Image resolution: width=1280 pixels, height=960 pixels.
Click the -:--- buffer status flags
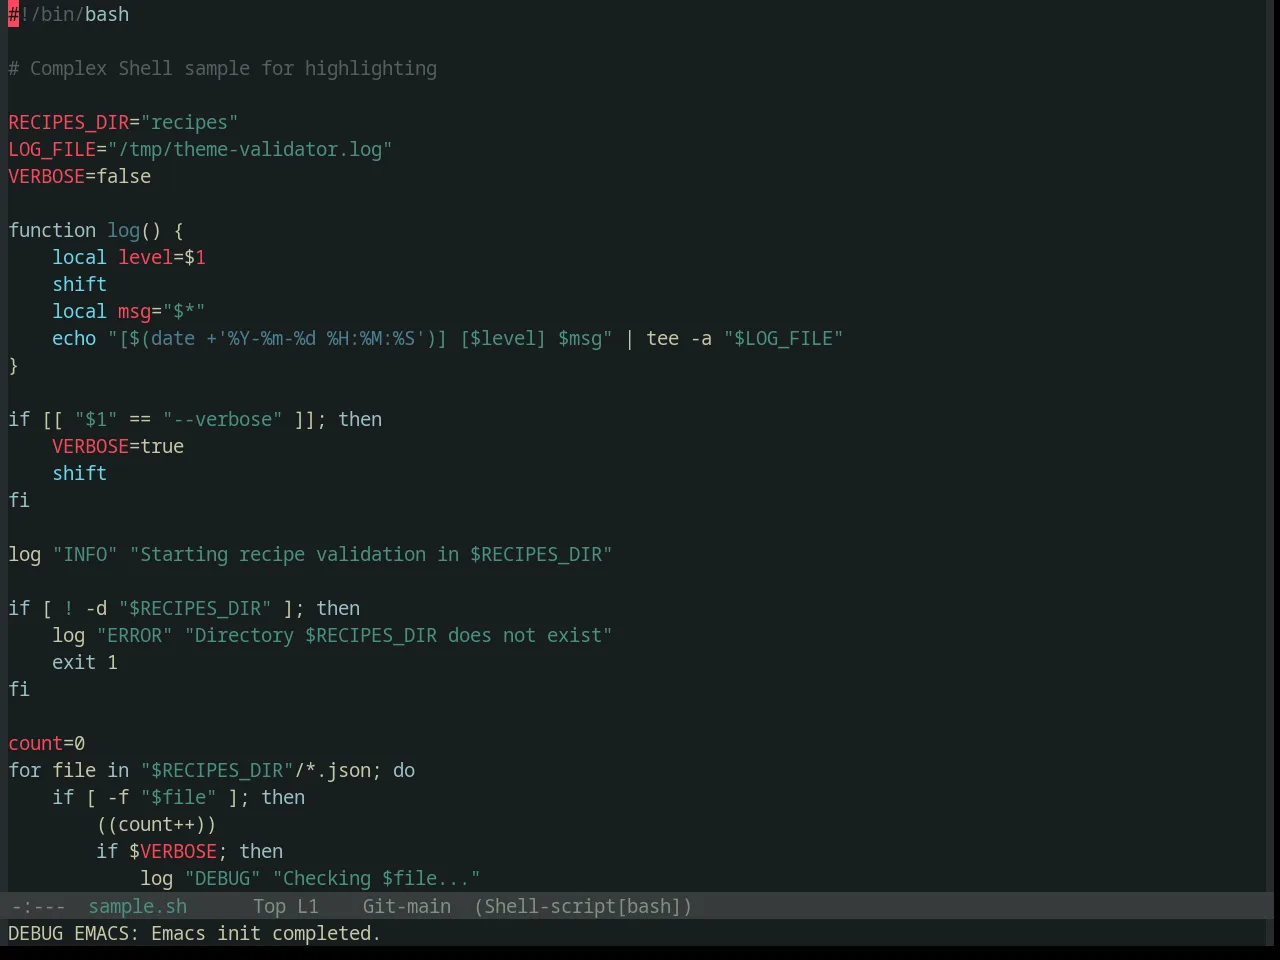point(38,906)
